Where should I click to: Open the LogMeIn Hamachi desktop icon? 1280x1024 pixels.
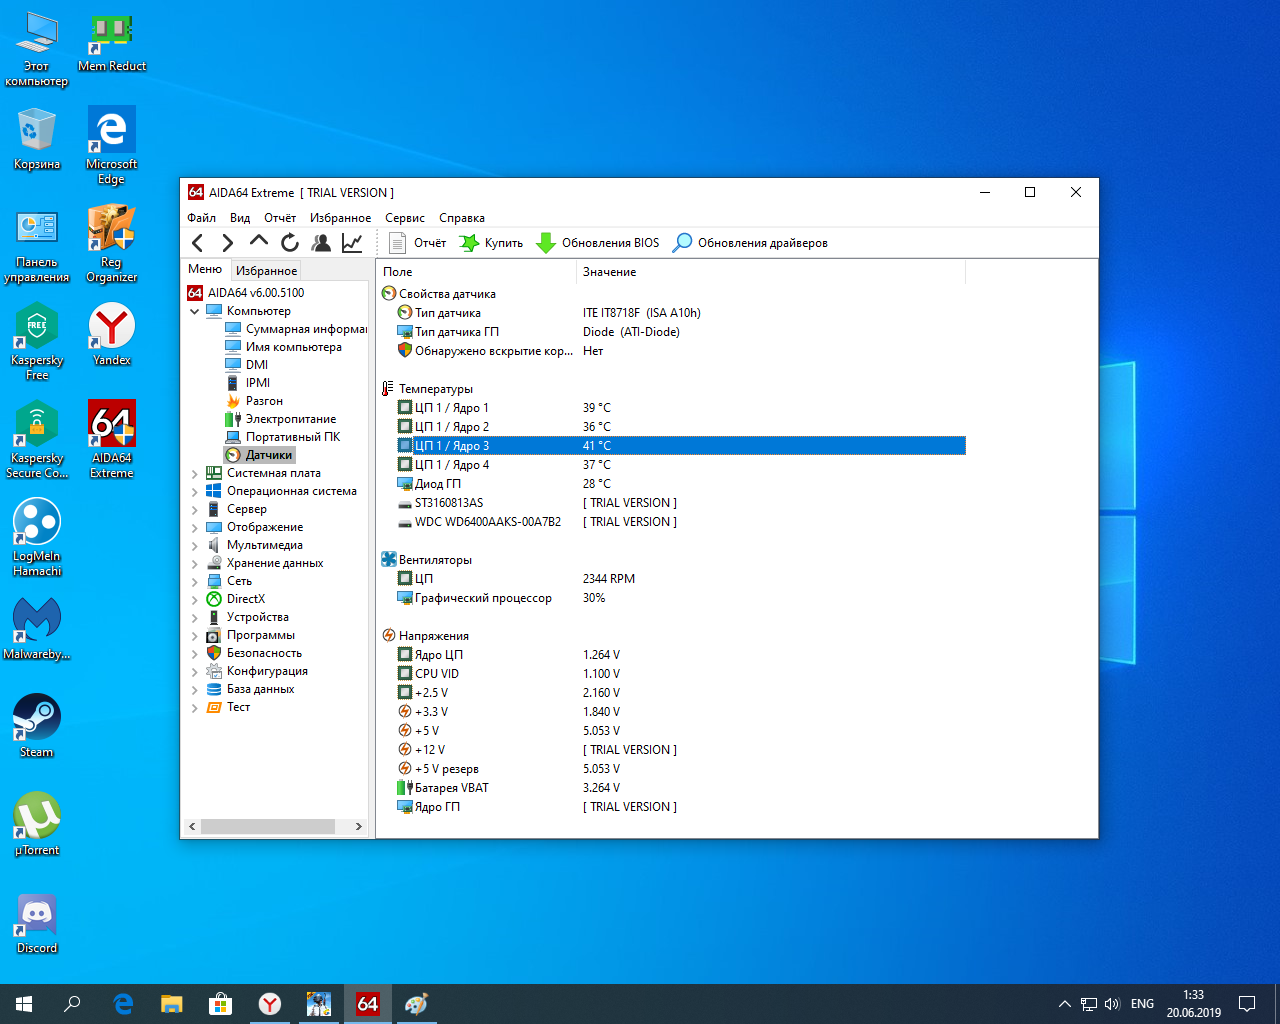(x=37, y=538)
